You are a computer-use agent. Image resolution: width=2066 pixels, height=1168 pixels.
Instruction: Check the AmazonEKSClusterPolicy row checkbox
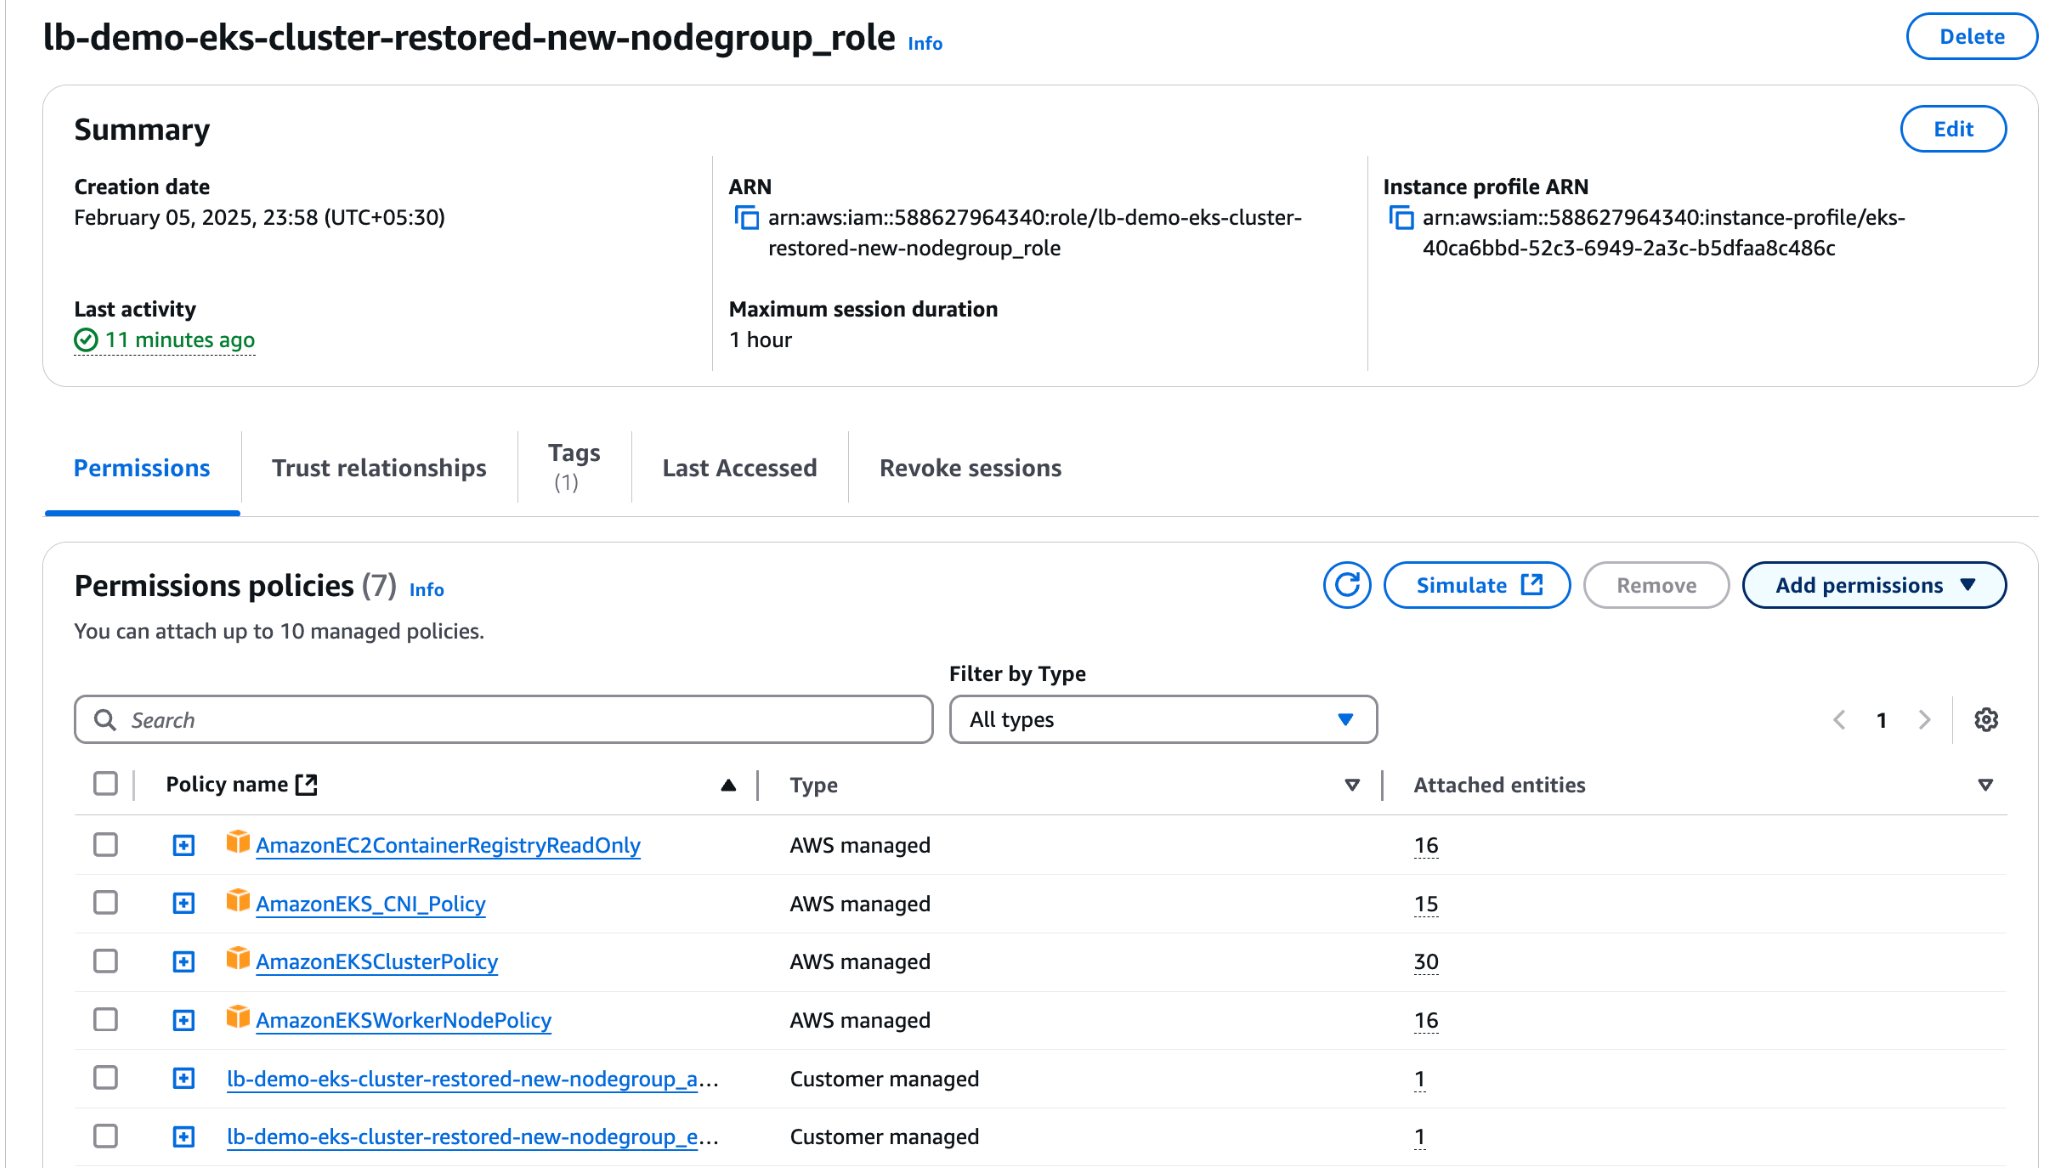point(105,961)
